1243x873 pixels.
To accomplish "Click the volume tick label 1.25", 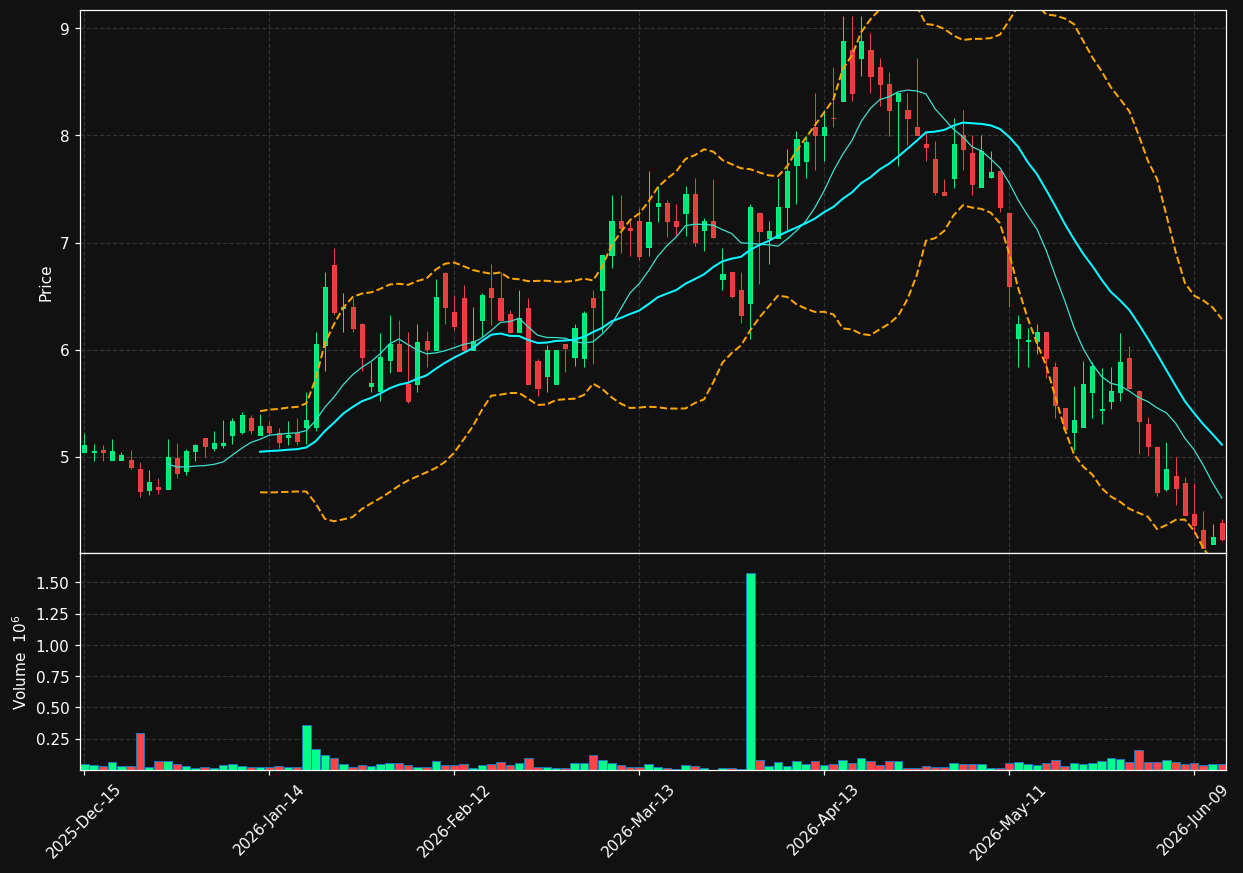I will (x=54, y=614).
